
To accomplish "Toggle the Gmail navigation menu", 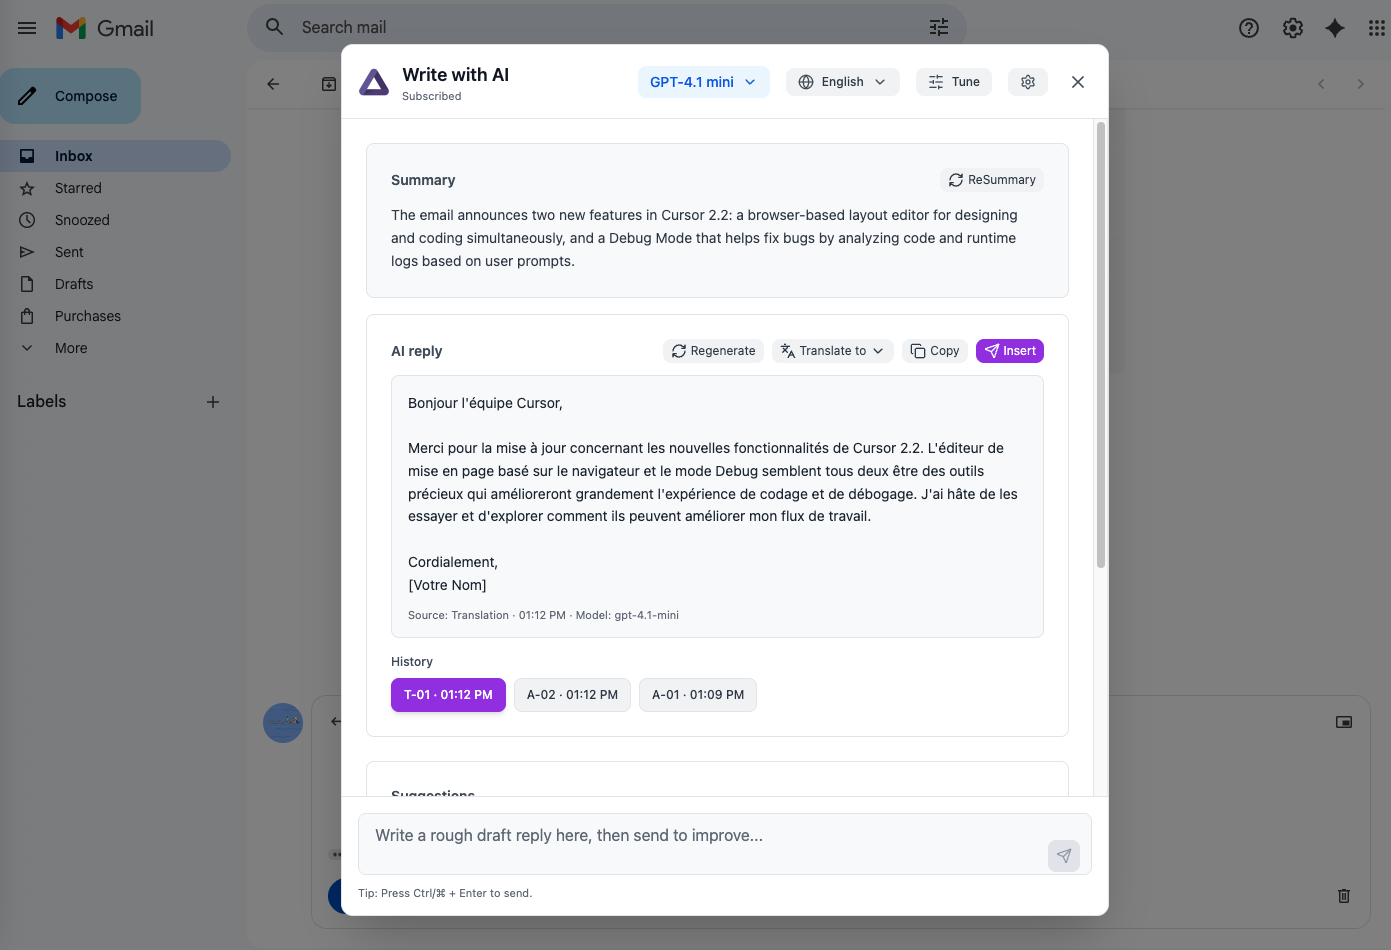I will point(27,27).
